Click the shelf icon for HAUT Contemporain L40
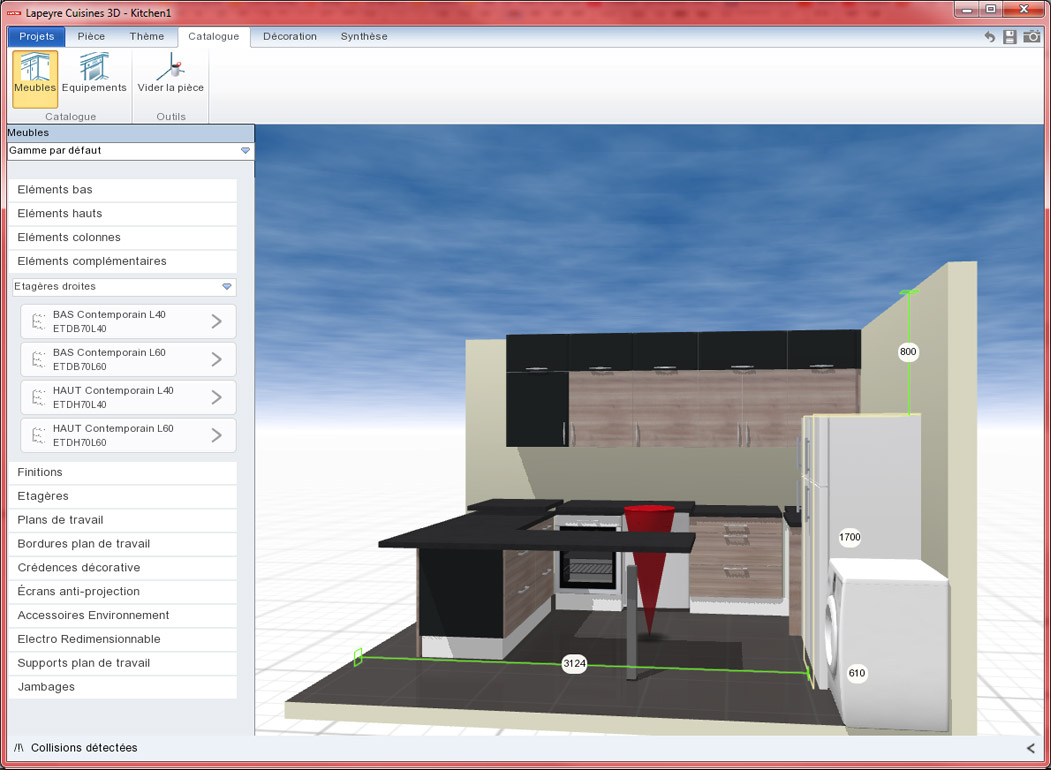Viewport: 1051px width, 770px height. [38, 397]
